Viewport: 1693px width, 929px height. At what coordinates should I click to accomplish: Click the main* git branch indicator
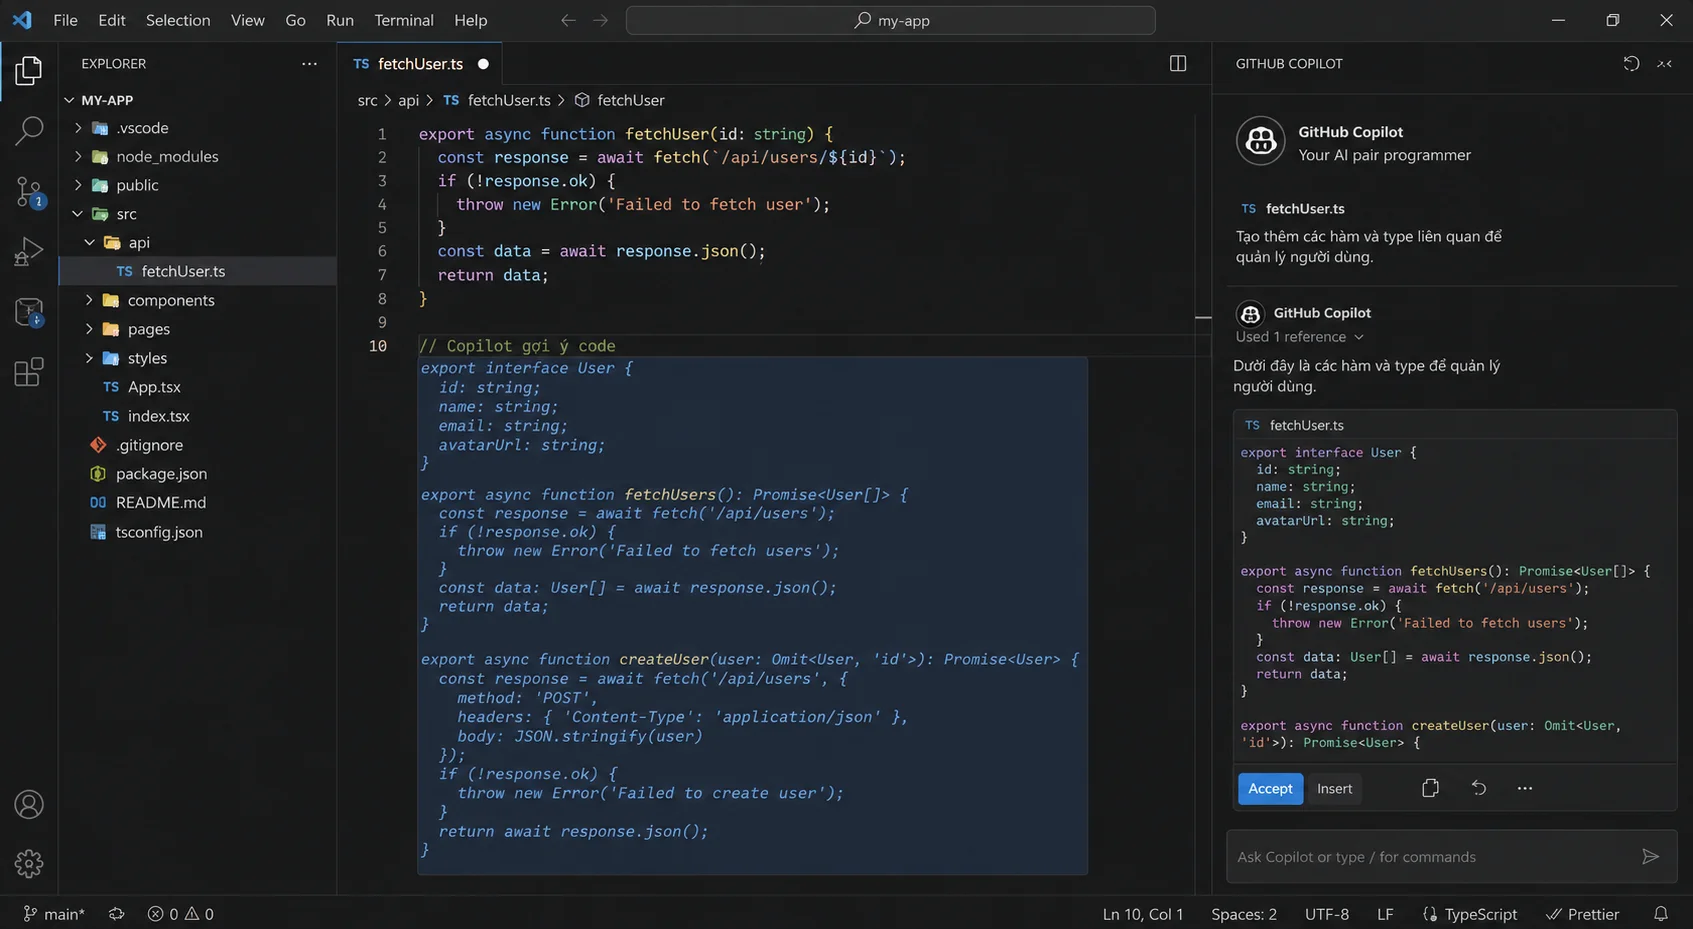[54, 914]
